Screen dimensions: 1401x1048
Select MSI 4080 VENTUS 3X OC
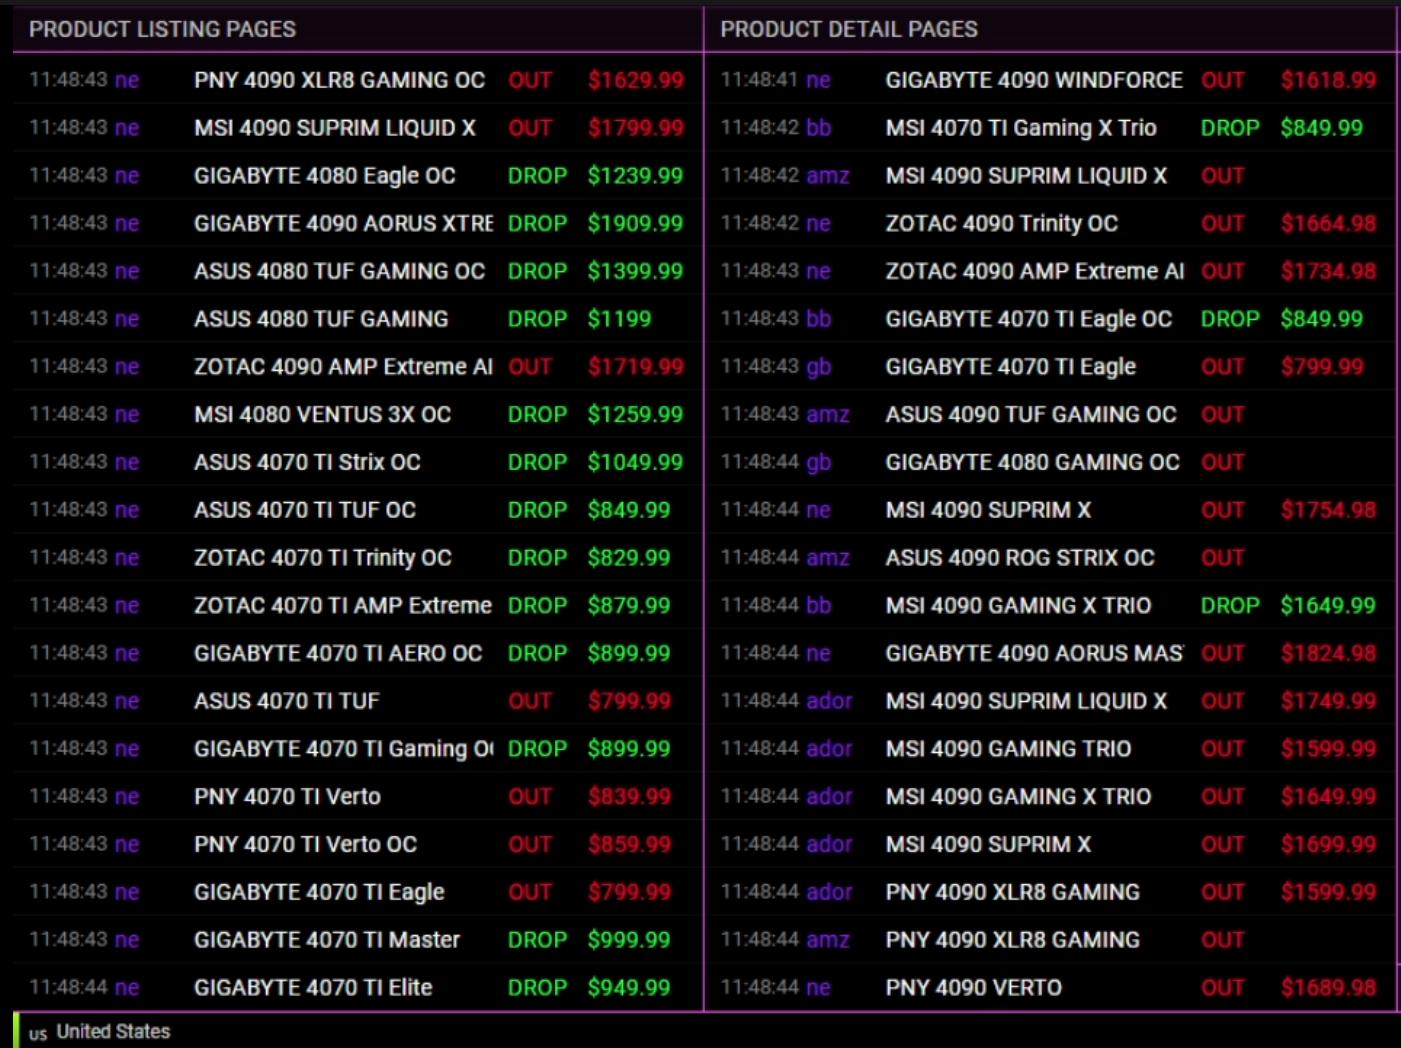pos(322,414)
